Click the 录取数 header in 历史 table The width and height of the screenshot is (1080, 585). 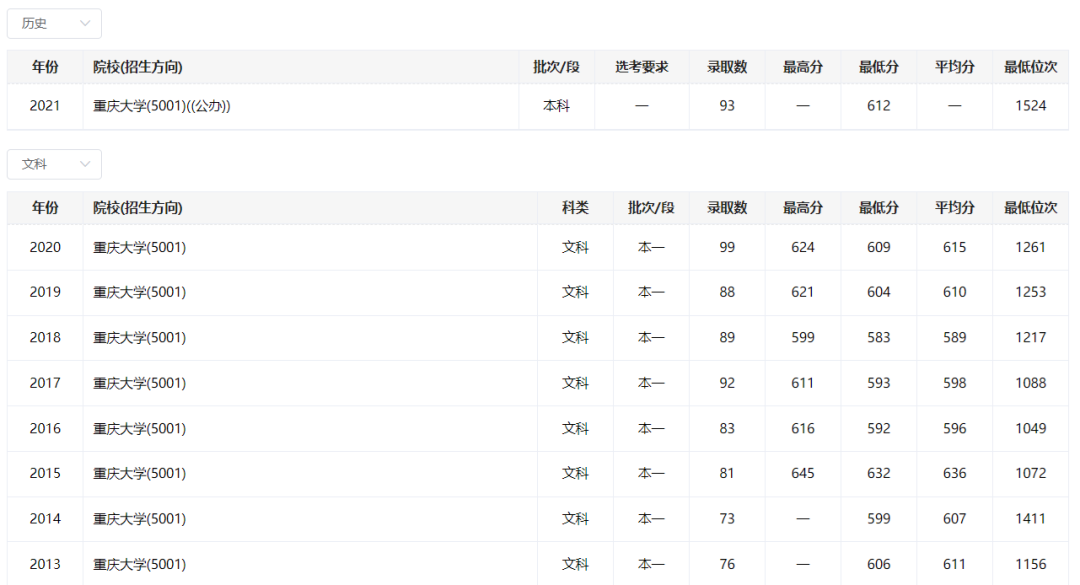[x=727, y=67]
